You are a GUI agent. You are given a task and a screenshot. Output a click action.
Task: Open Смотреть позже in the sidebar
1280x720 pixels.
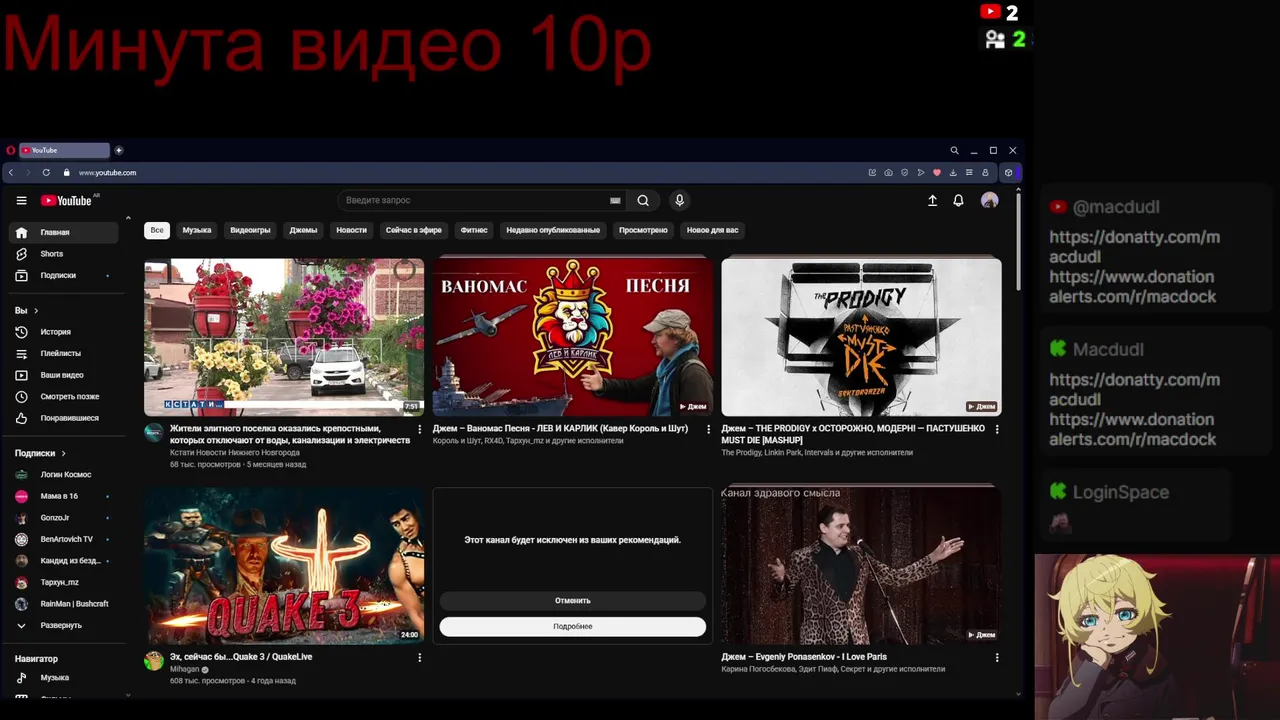[x=63, y=396]
